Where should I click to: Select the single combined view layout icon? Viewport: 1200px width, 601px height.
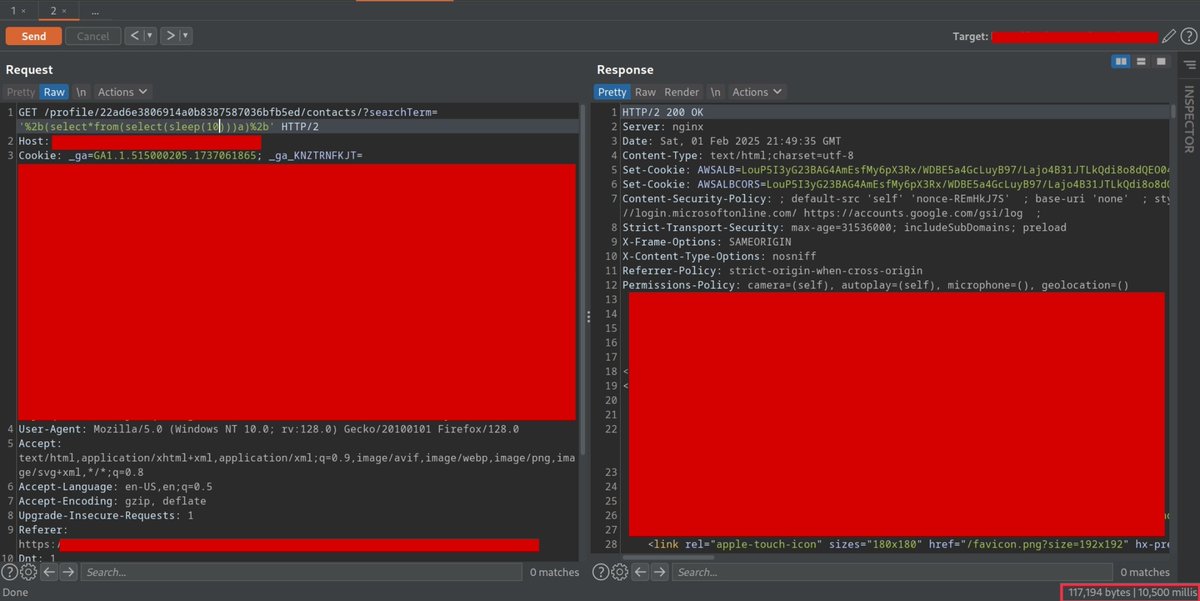pyautogui.click(x=1160, y=61)
